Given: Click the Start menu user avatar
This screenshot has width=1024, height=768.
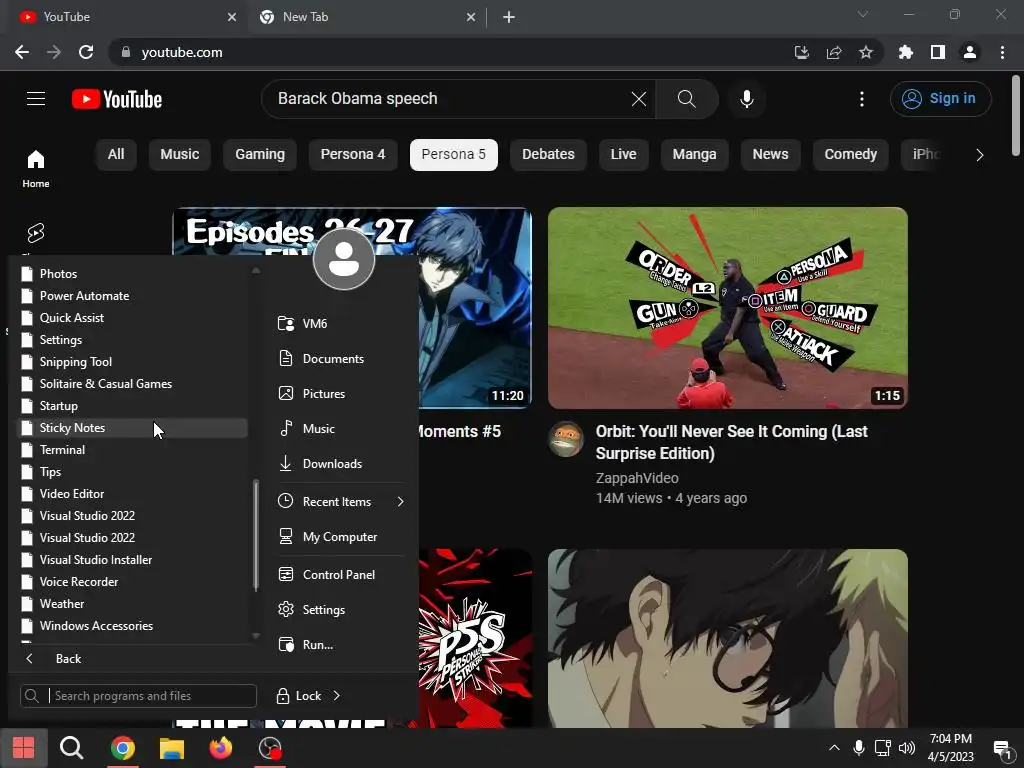Looking at the screenshot, I should click(344, 259).
